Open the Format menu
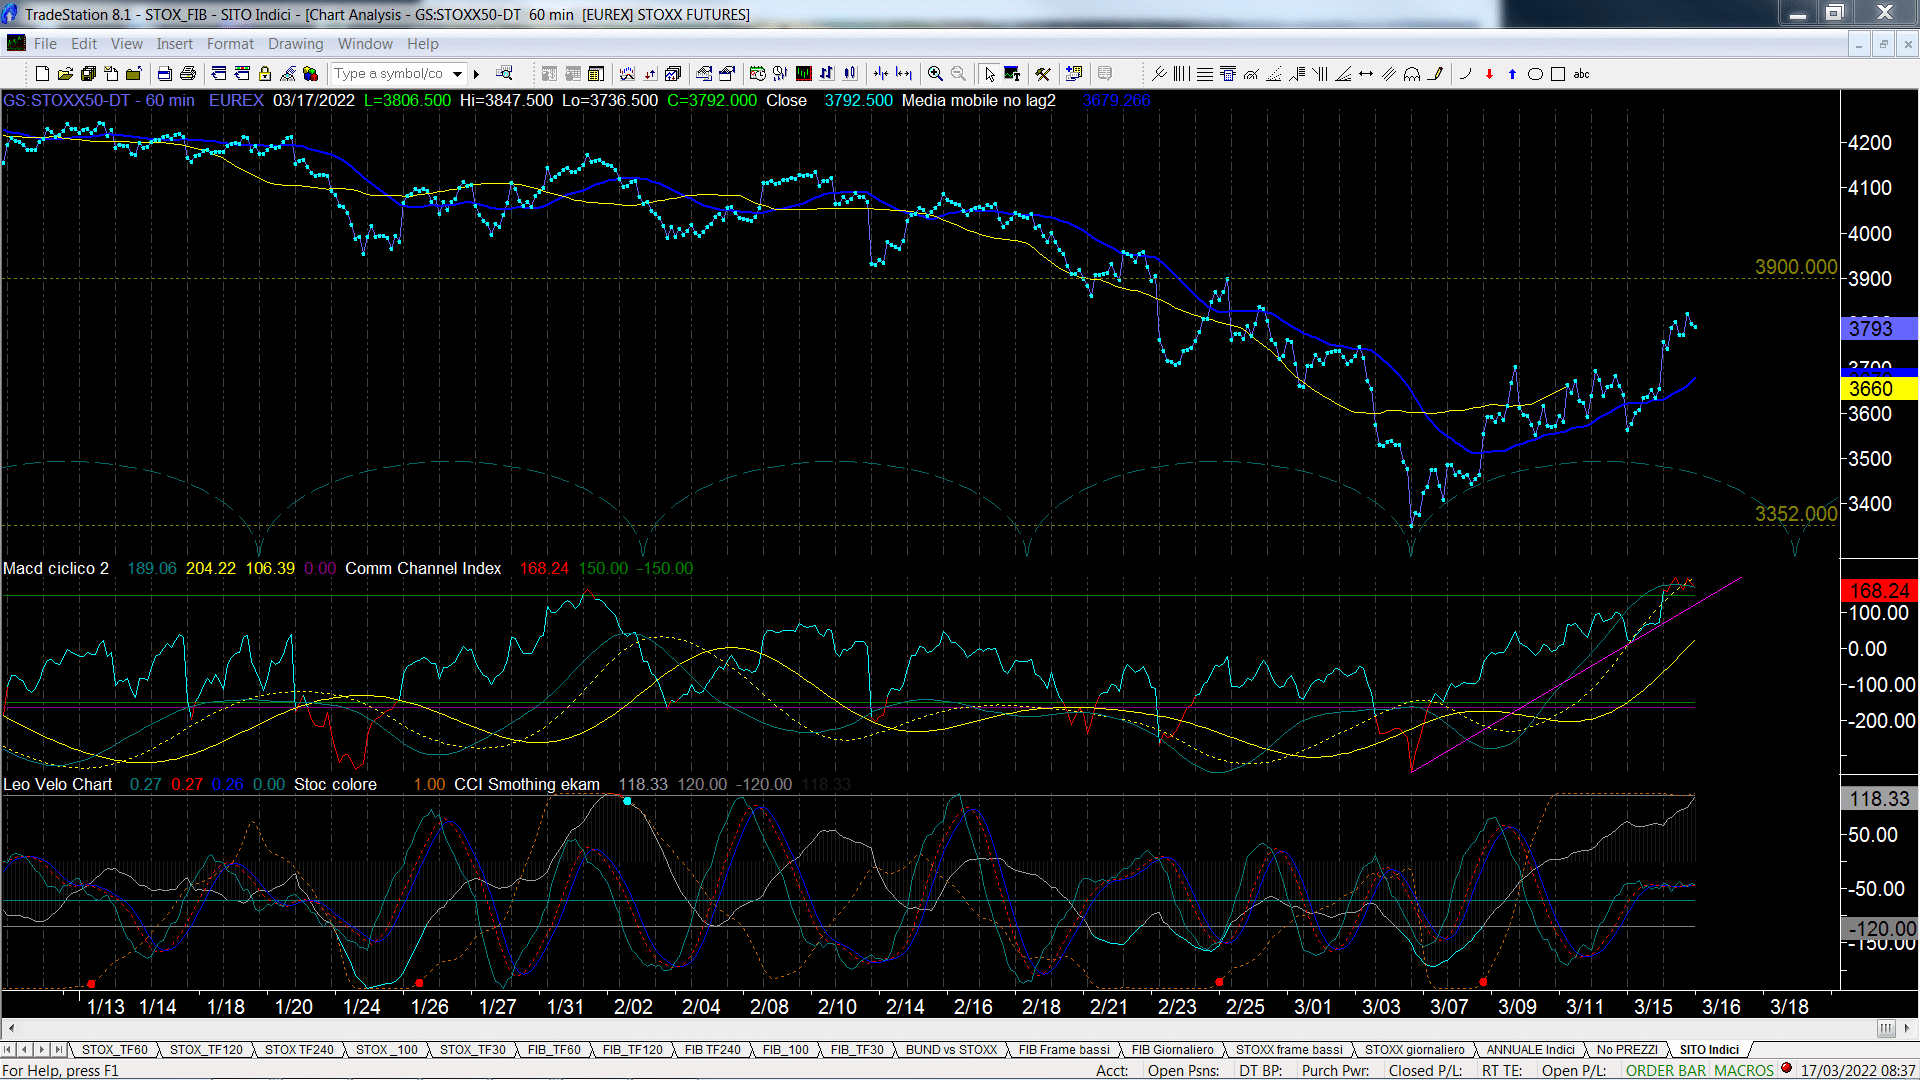1920x1080 pixels. [231, 44]
